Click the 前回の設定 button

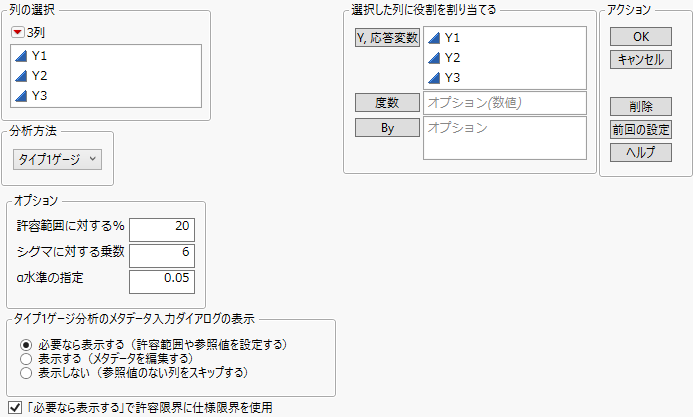641,130
